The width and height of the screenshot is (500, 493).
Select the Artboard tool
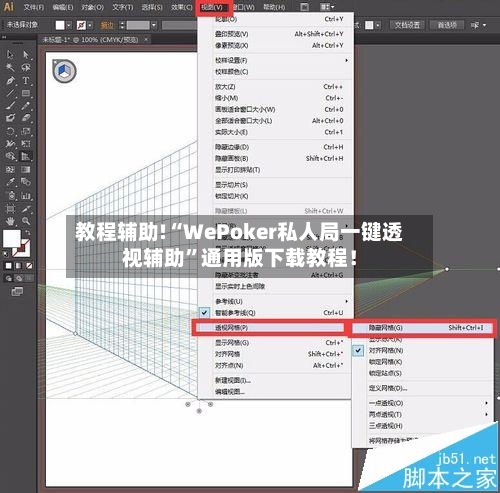(10, 209)
